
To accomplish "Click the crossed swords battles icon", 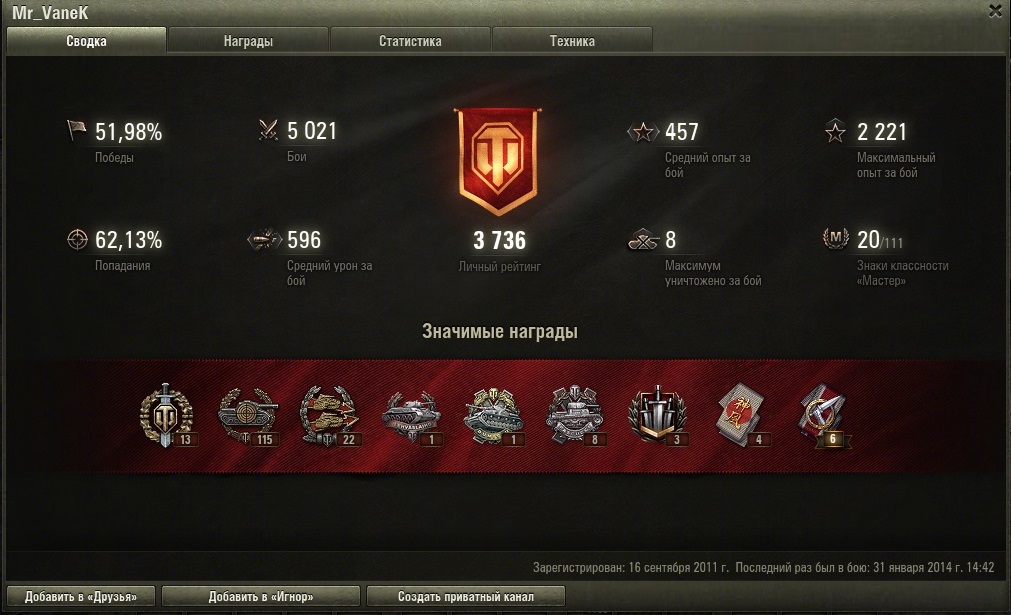I will click(x=268, y=130).
